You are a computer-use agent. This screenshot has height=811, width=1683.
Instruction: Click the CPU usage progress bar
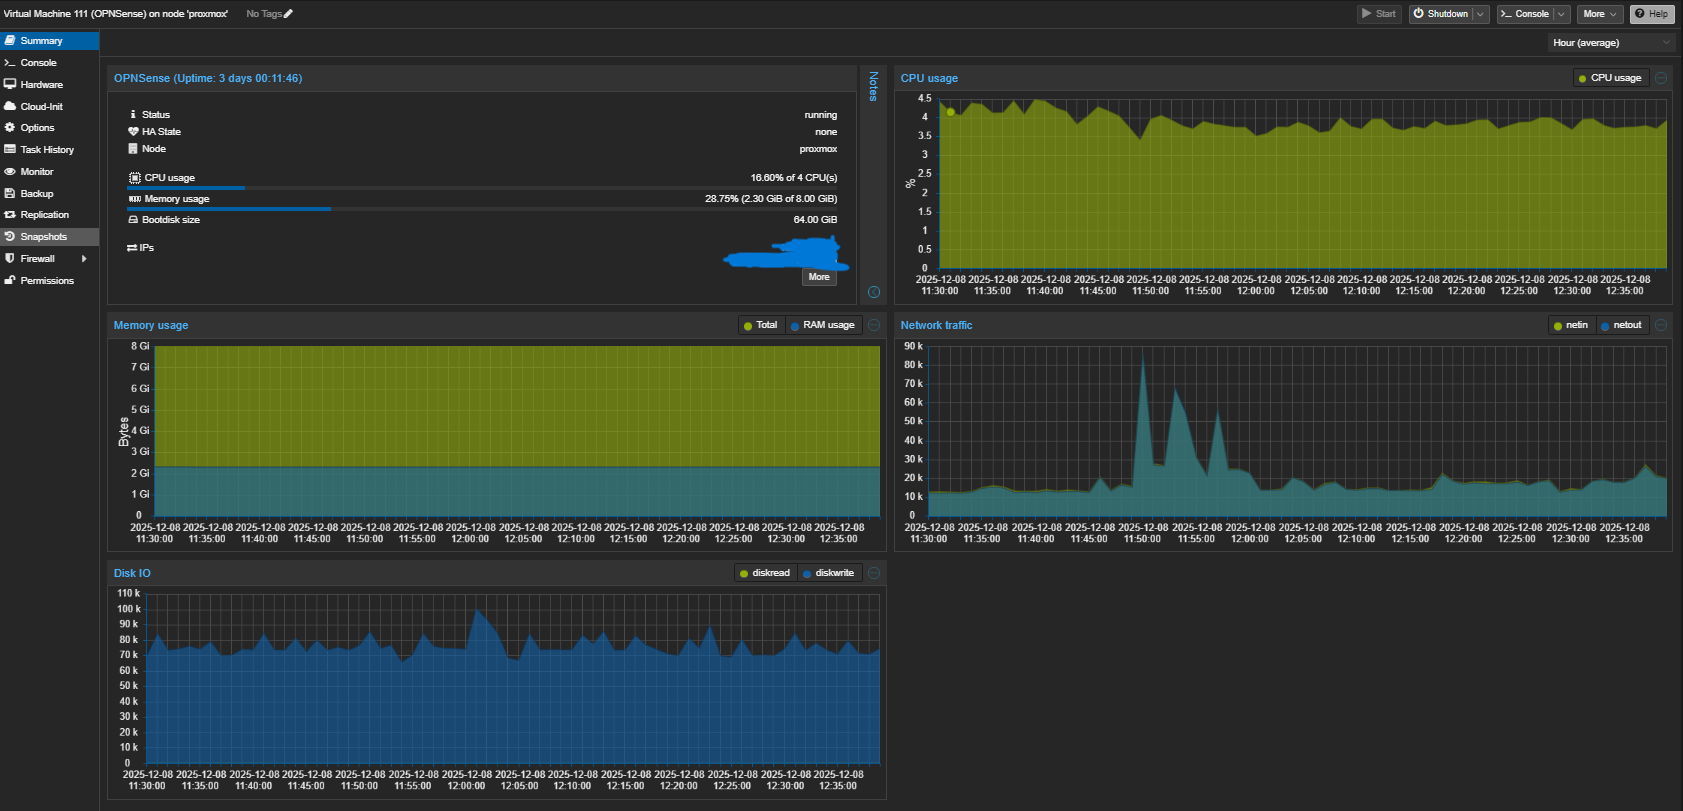pyautogui.click(x=482, y=188)
